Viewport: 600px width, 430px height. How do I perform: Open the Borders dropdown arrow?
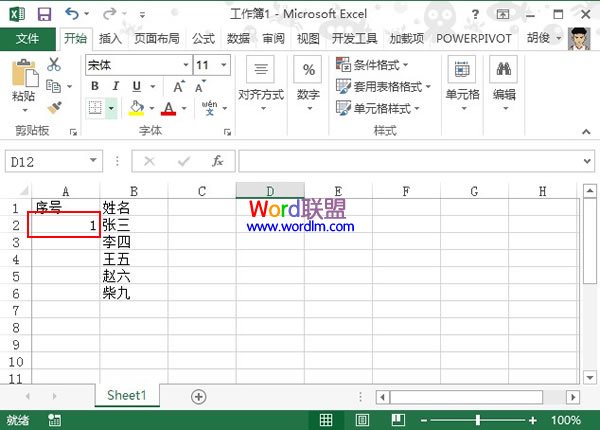[x=111, y=108]
